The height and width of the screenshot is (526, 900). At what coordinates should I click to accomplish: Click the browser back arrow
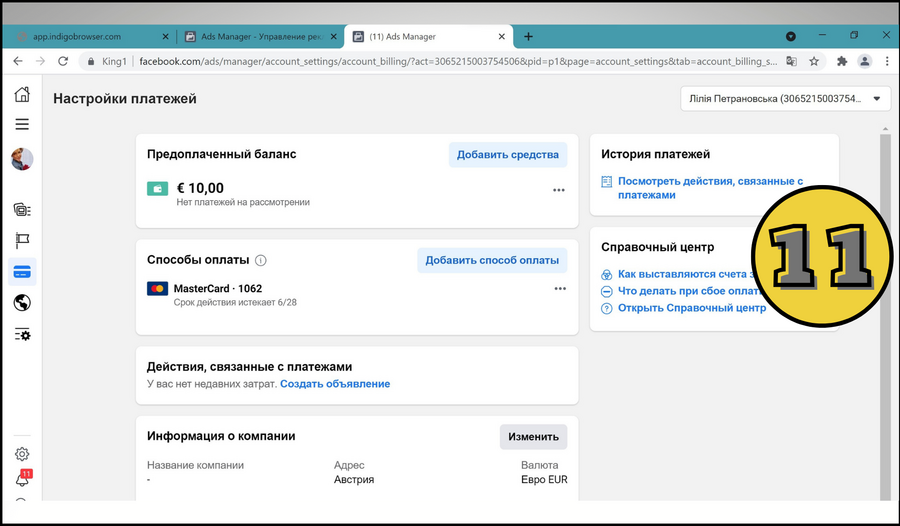click(x=18, y=61)
